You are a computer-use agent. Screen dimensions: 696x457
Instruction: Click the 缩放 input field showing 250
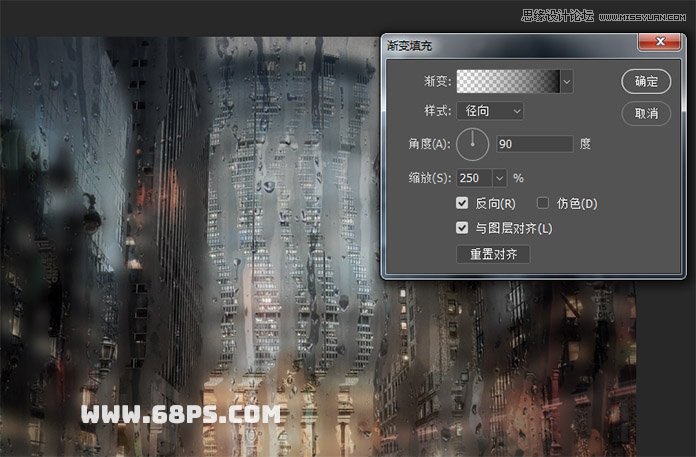[x=474, y=178]
